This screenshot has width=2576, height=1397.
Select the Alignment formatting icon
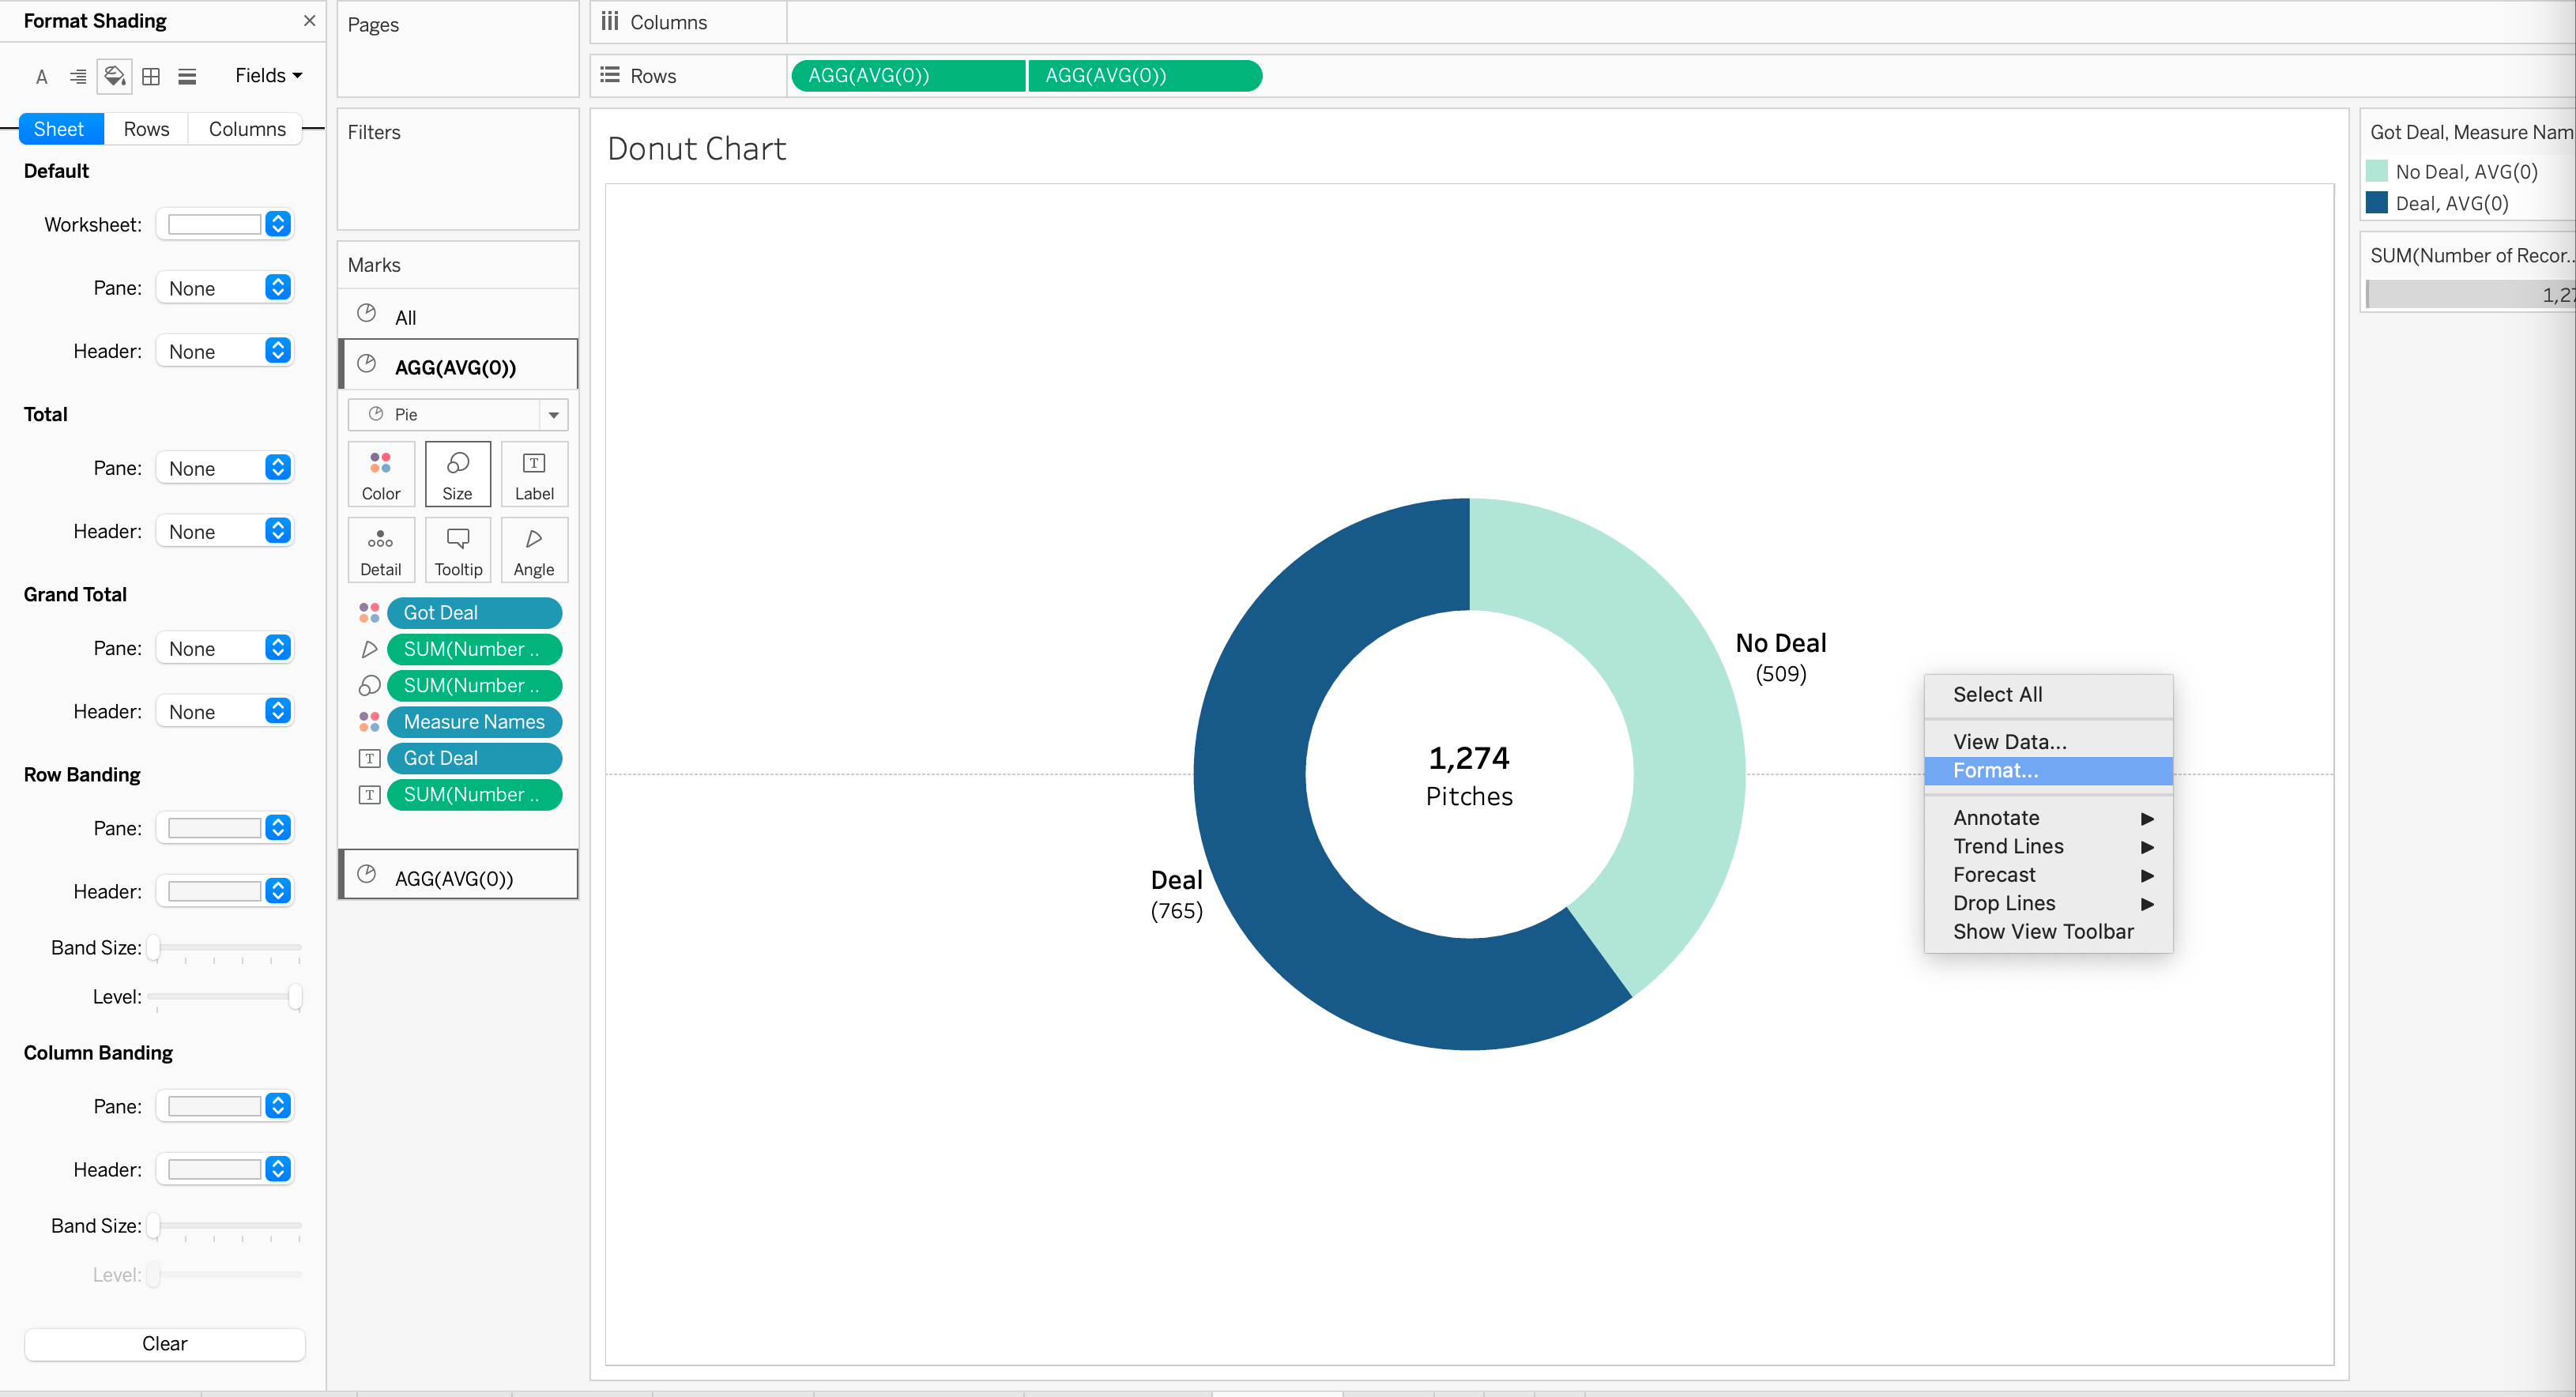click(x=77, y=77)
